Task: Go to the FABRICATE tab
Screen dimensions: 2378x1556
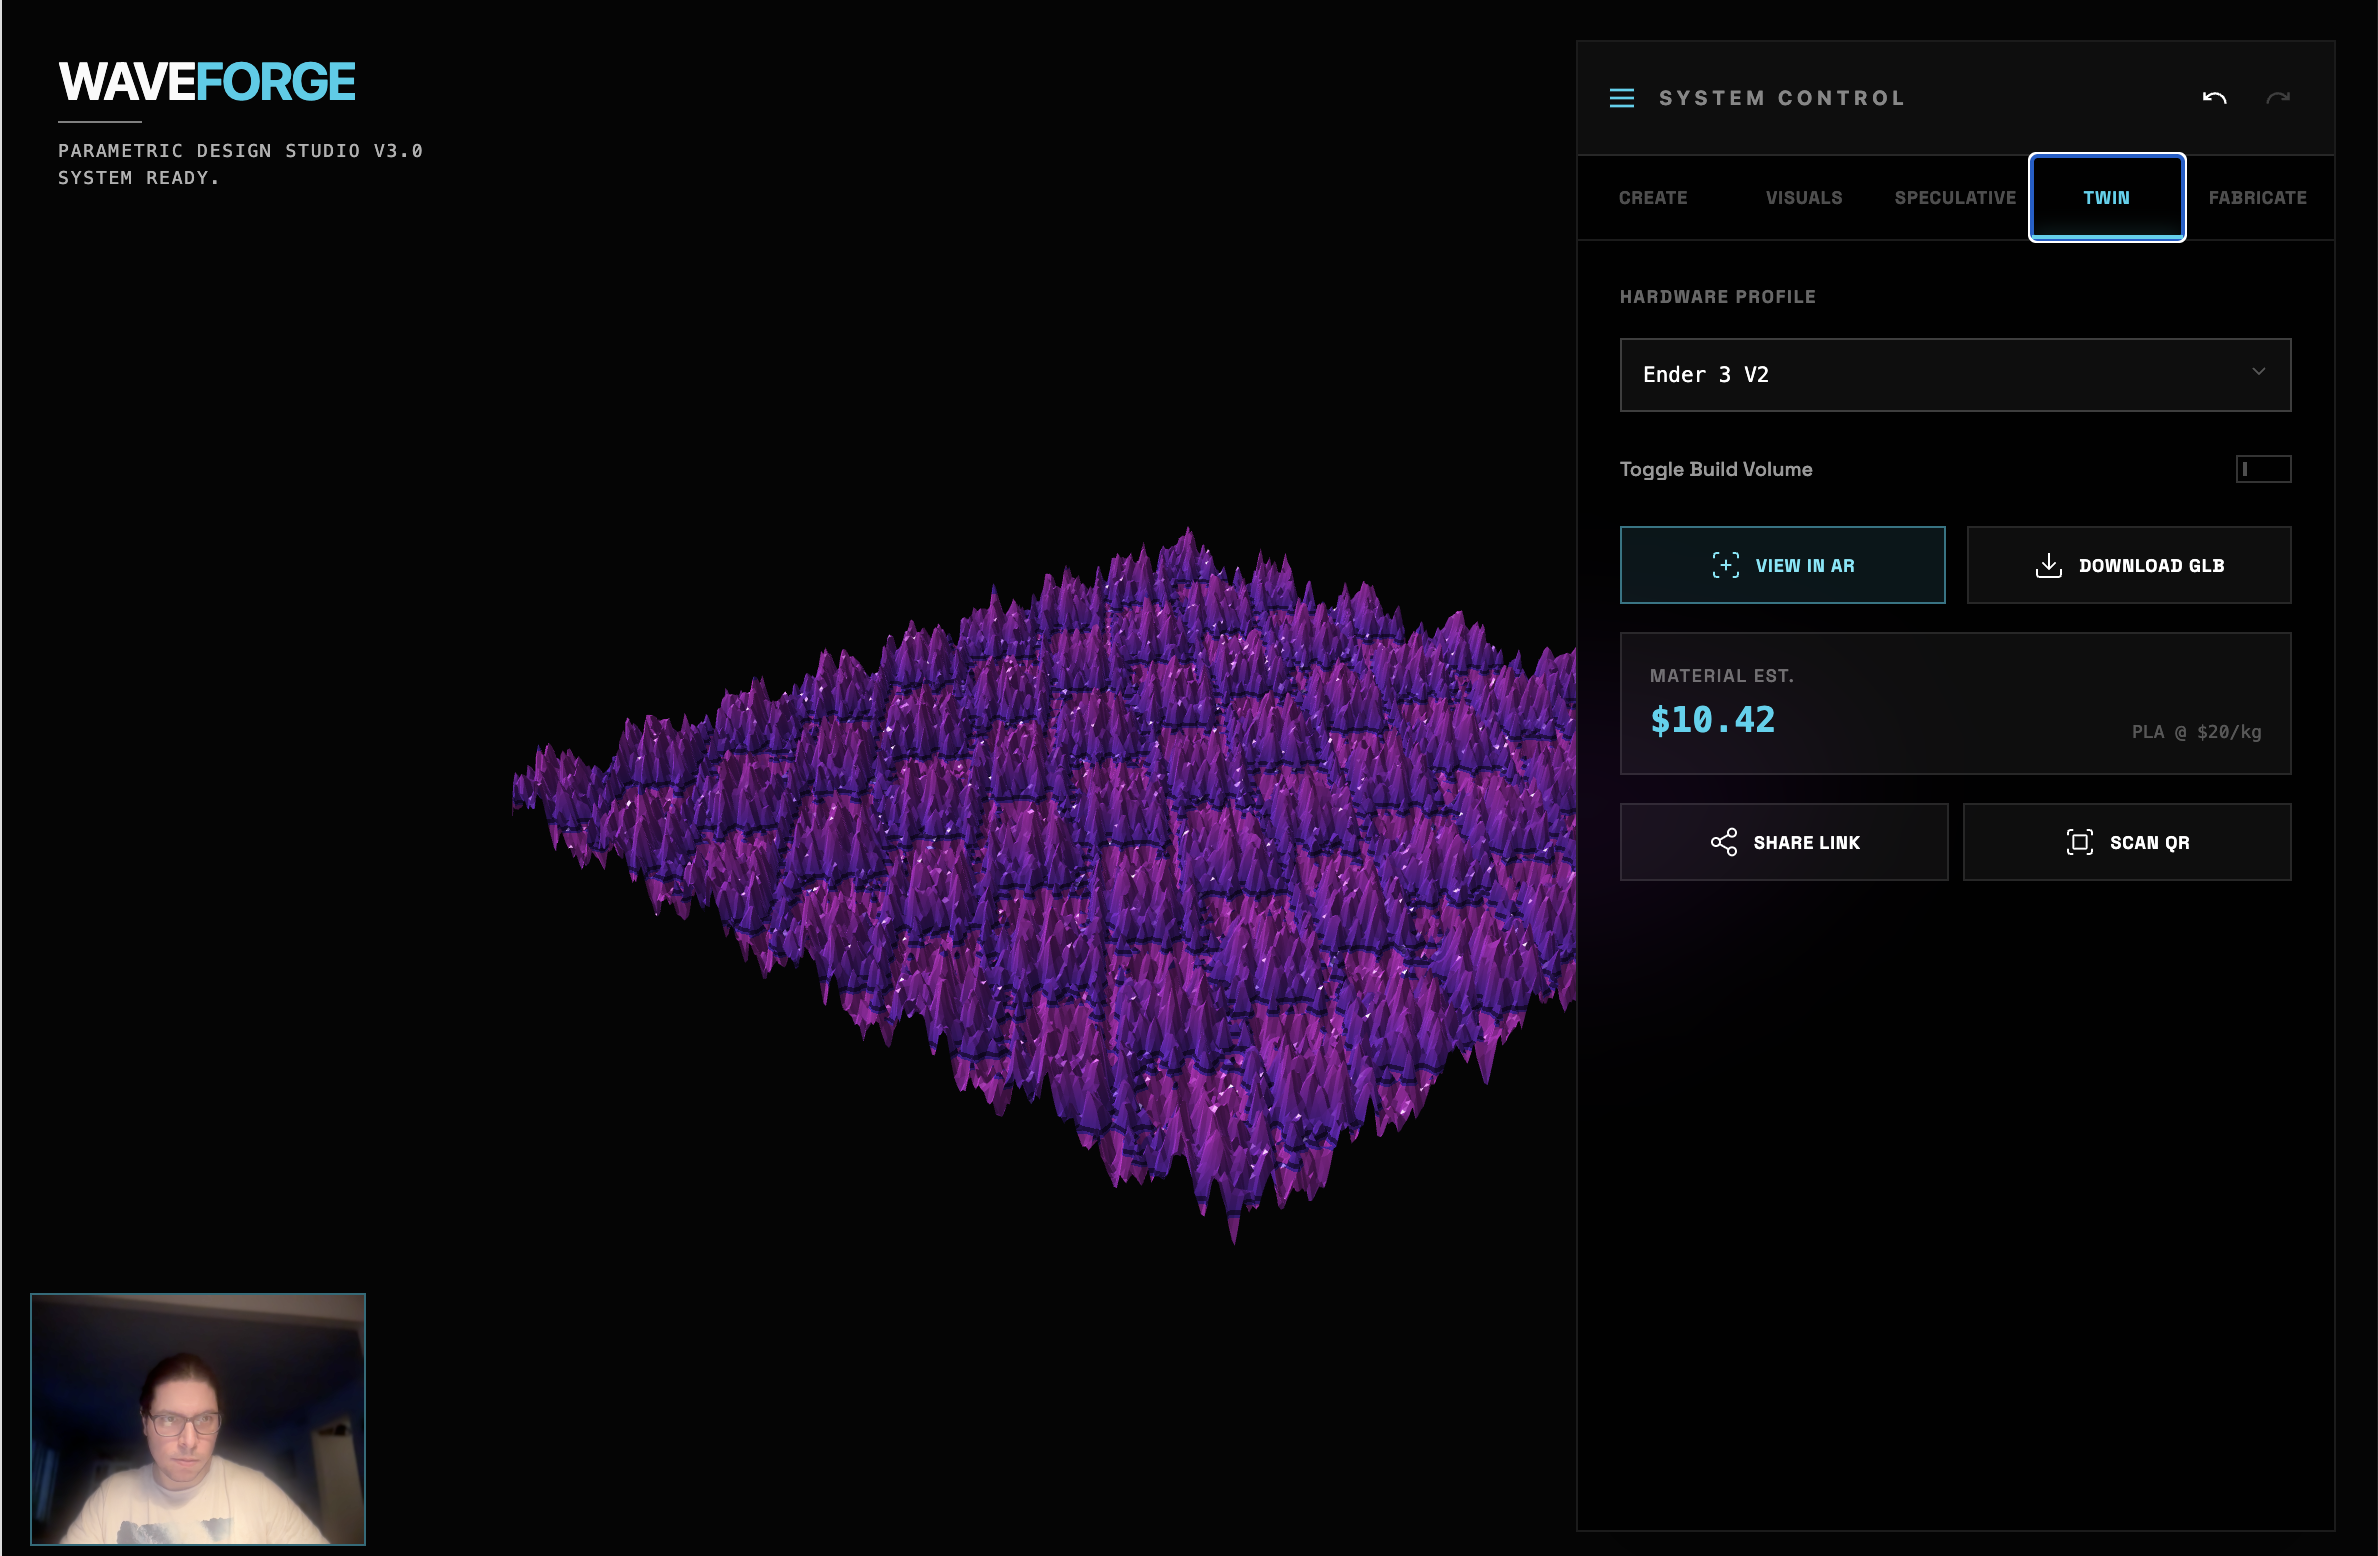Action: tap(2257, 198)
